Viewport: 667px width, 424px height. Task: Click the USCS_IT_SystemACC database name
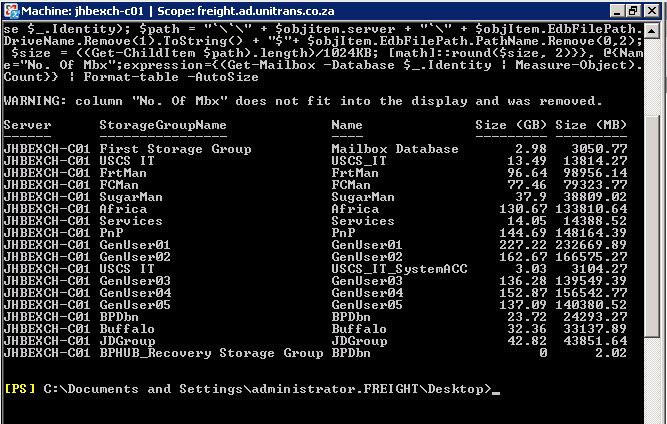(399, 269)
